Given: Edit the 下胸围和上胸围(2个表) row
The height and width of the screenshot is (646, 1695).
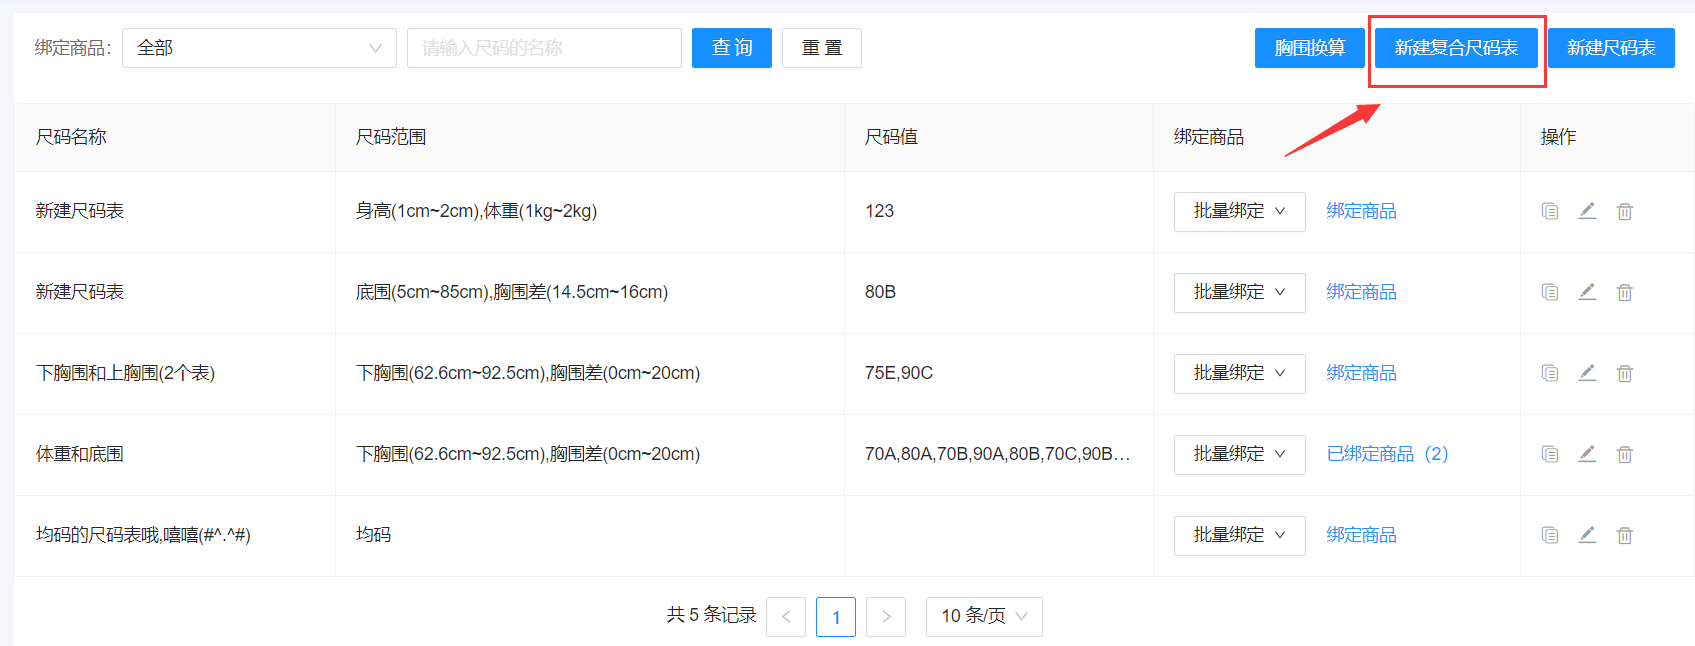Looking at the screenshot, I should (1587, 373).
